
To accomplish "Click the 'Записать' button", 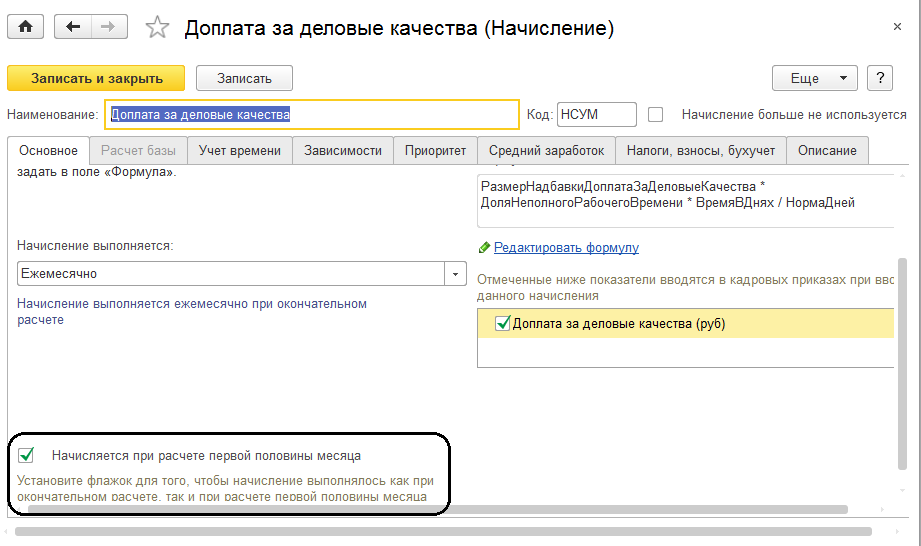I will click(x=244, y=78).
